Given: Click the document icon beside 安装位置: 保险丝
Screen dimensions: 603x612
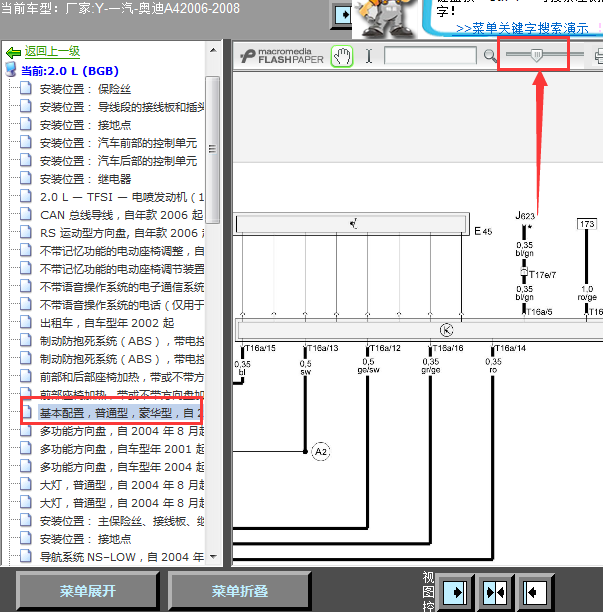Looking at the screenshot, I should click(x=26, y=89).
